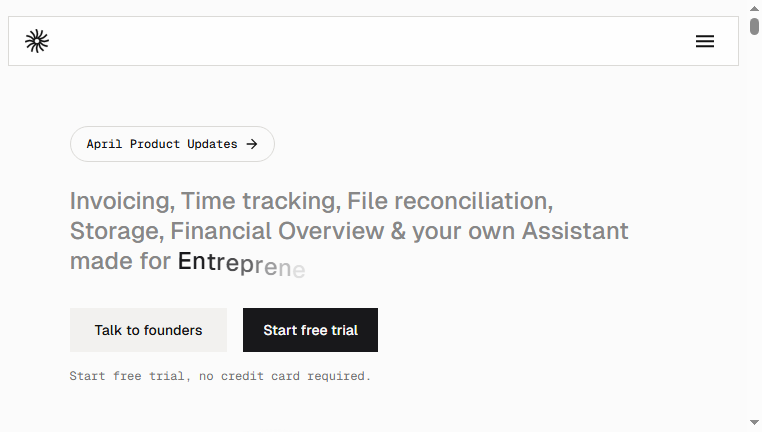Click the no credit card required note
The image size is (762, 432).
click(x=285, y=376)
